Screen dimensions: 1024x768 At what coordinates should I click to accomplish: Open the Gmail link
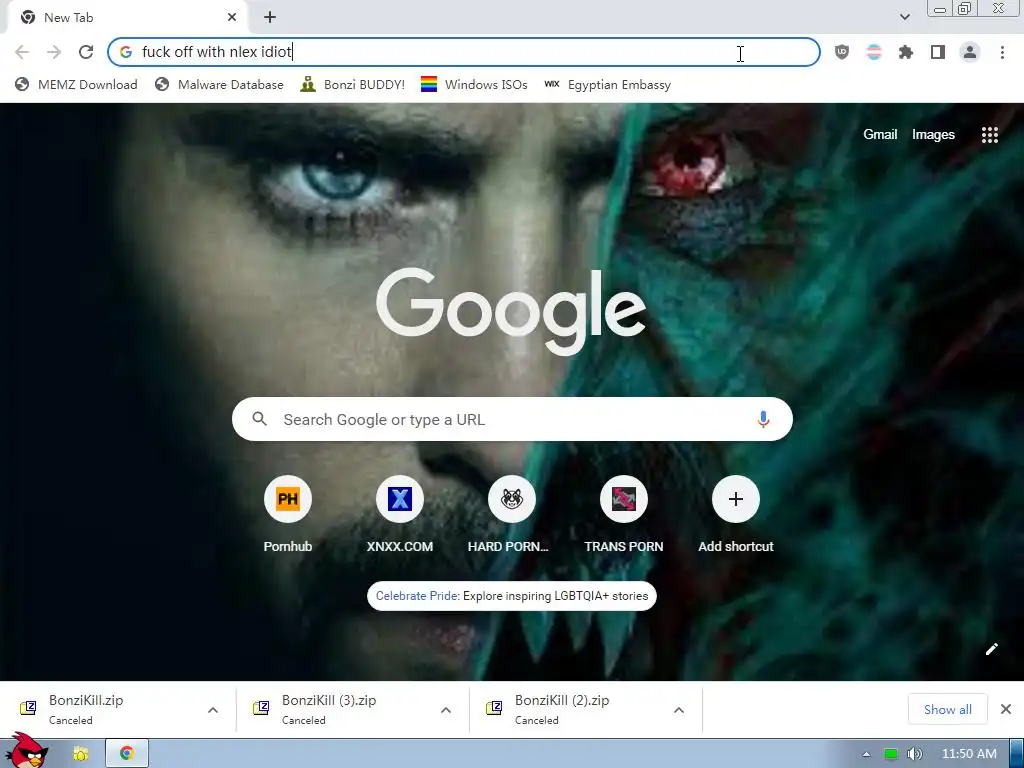point(880,135)
